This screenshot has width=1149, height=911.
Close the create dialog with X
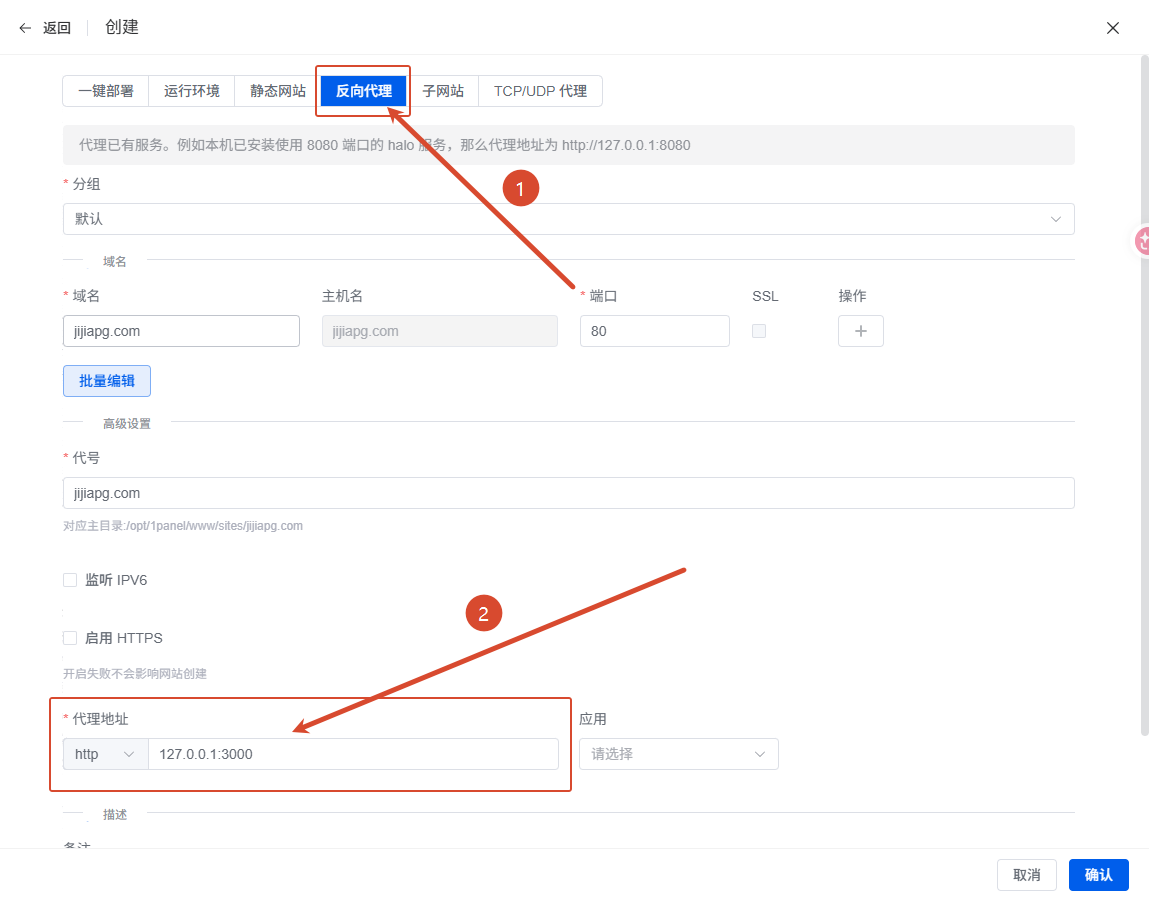[x=1112, y=28]
